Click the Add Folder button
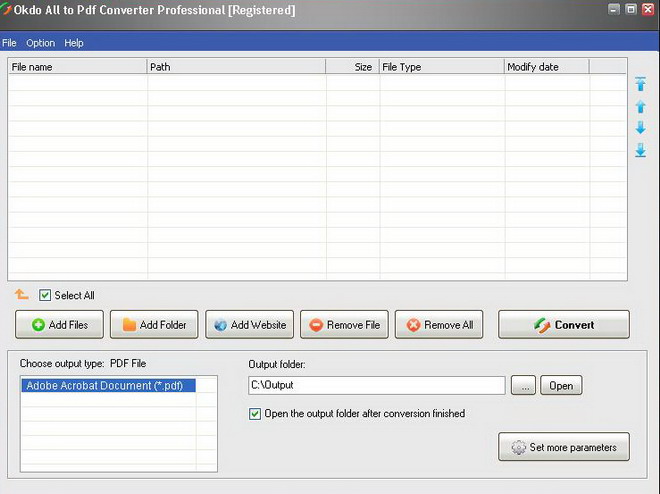The height and width of the screenshot is (494, 660). click(x=154, y=324)
